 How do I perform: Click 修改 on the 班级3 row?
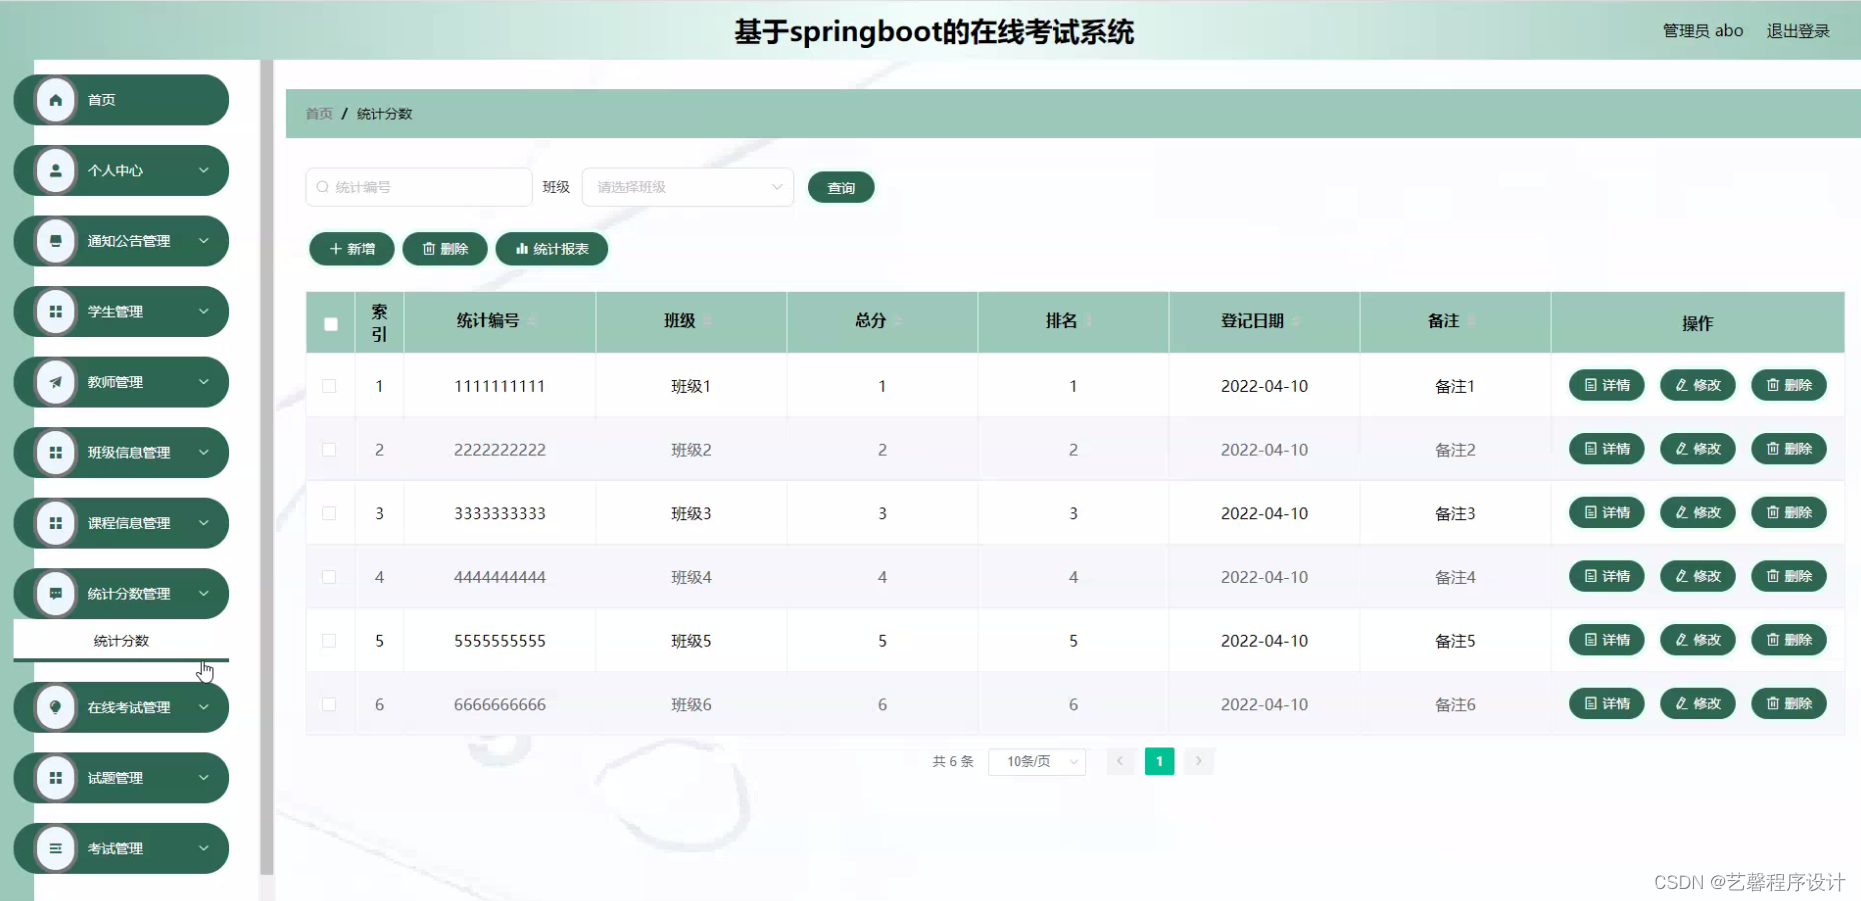[x=1697, y=512]
